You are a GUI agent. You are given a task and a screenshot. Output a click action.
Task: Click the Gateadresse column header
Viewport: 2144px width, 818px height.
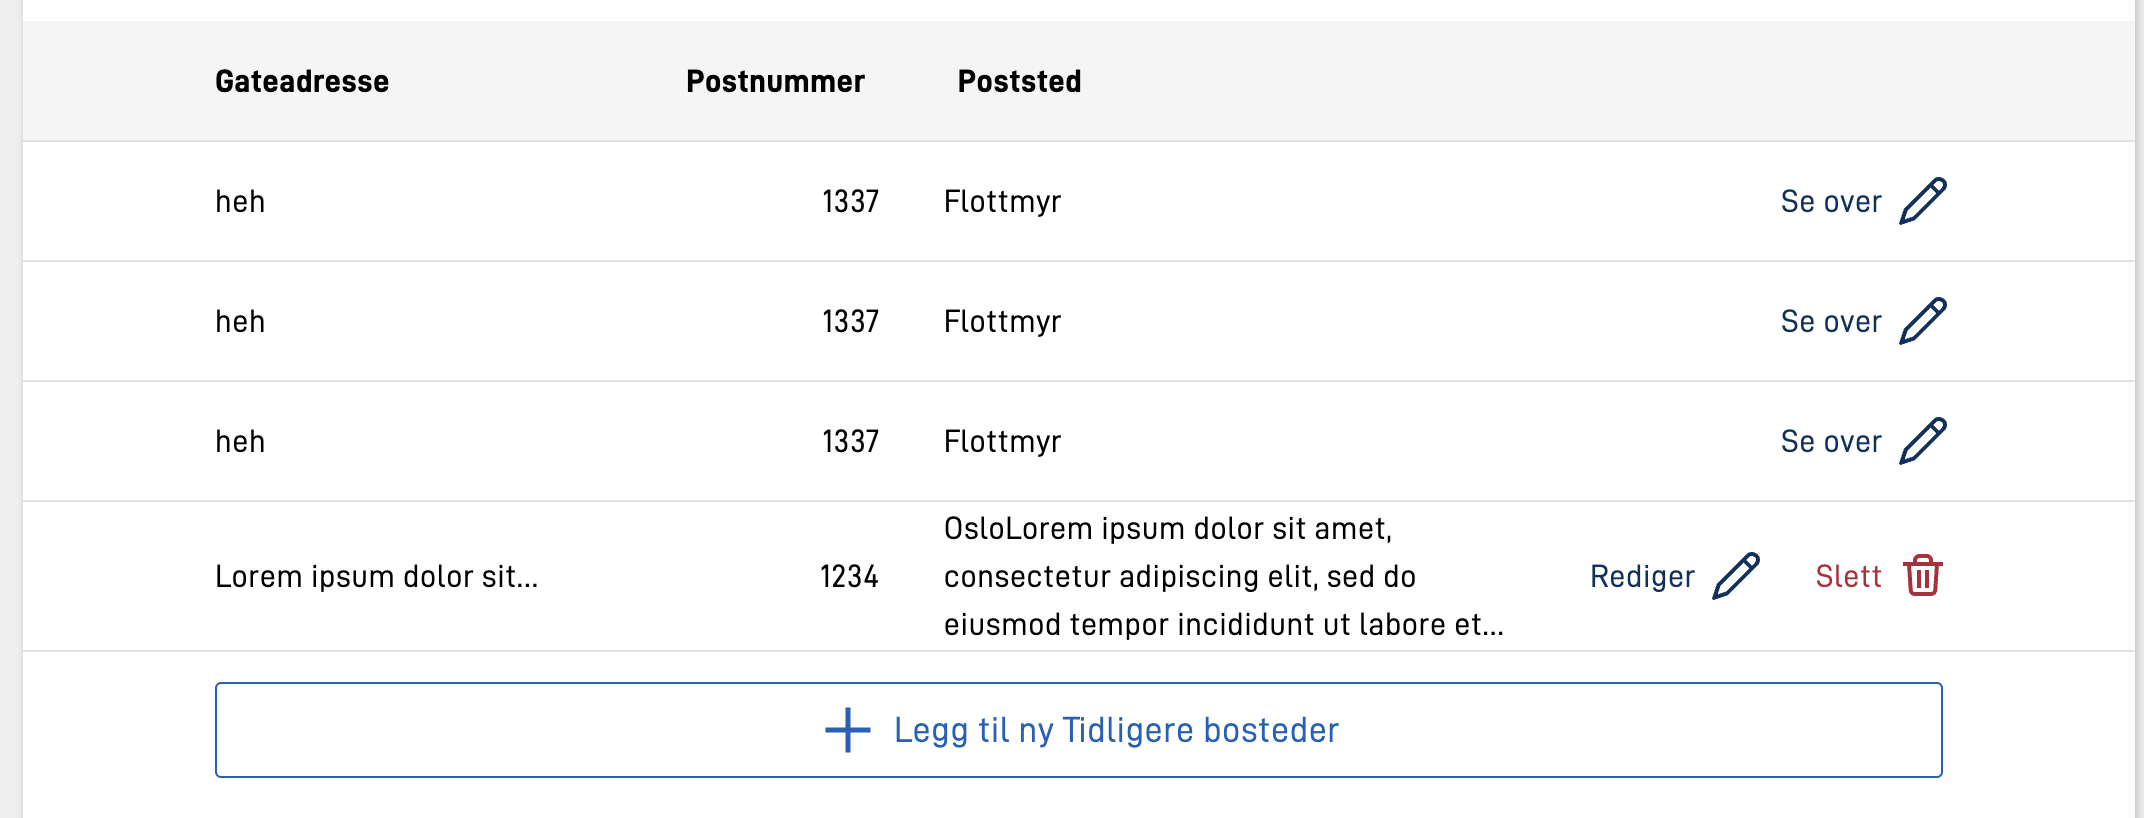[302, 81]
